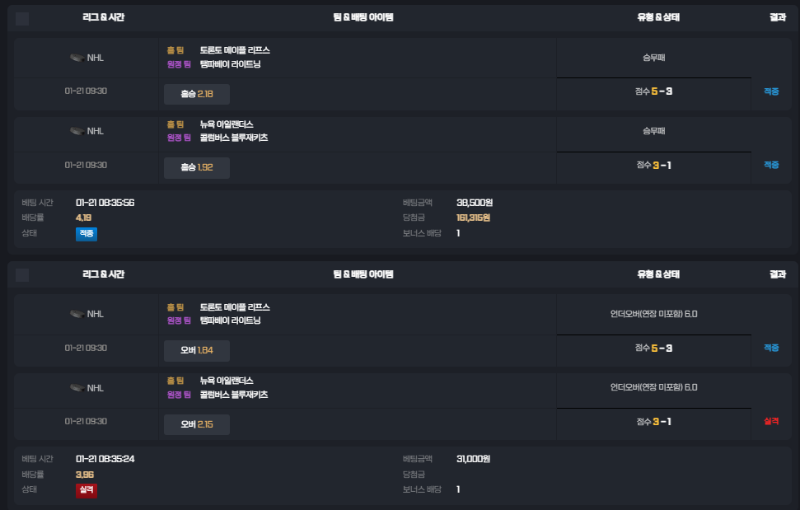The height and width of the screenshot is (510, 800).
Task: Click the 결과 column header in the first slip
Action: [778, 17]
